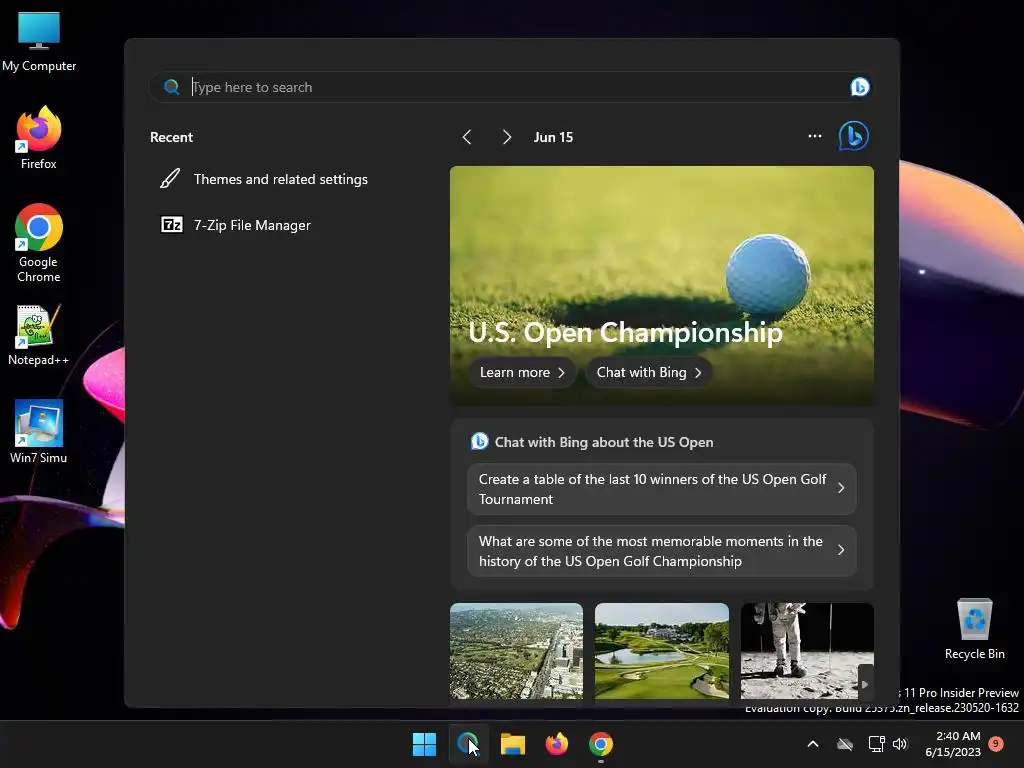
Task: Go to previous day's highlight
Action: tap(466, 137)
